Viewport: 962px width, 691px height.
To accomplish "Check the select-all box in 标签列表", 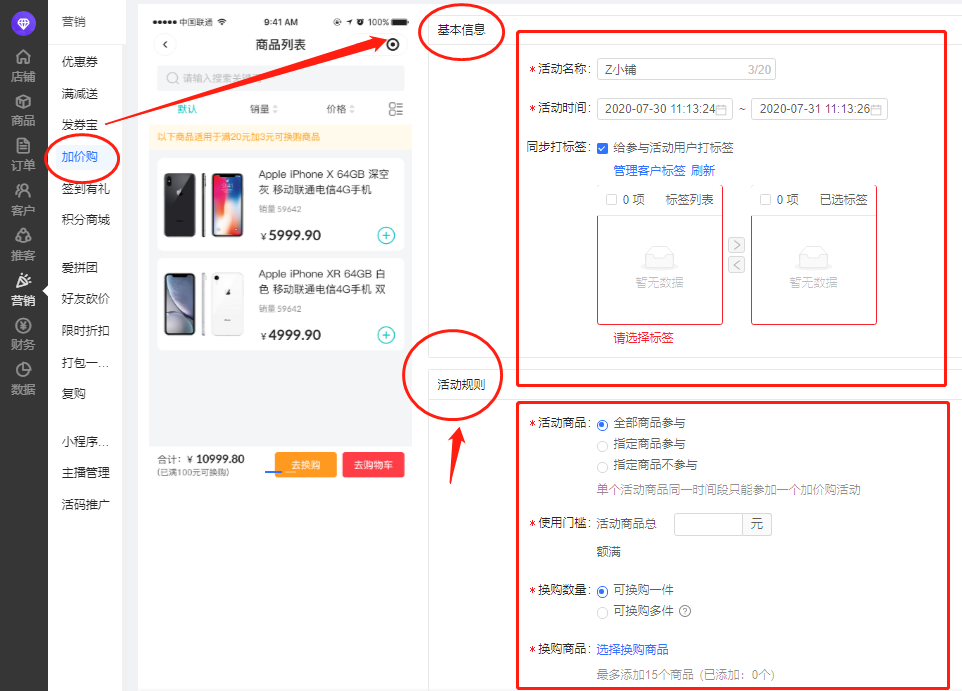I will 611,199.
